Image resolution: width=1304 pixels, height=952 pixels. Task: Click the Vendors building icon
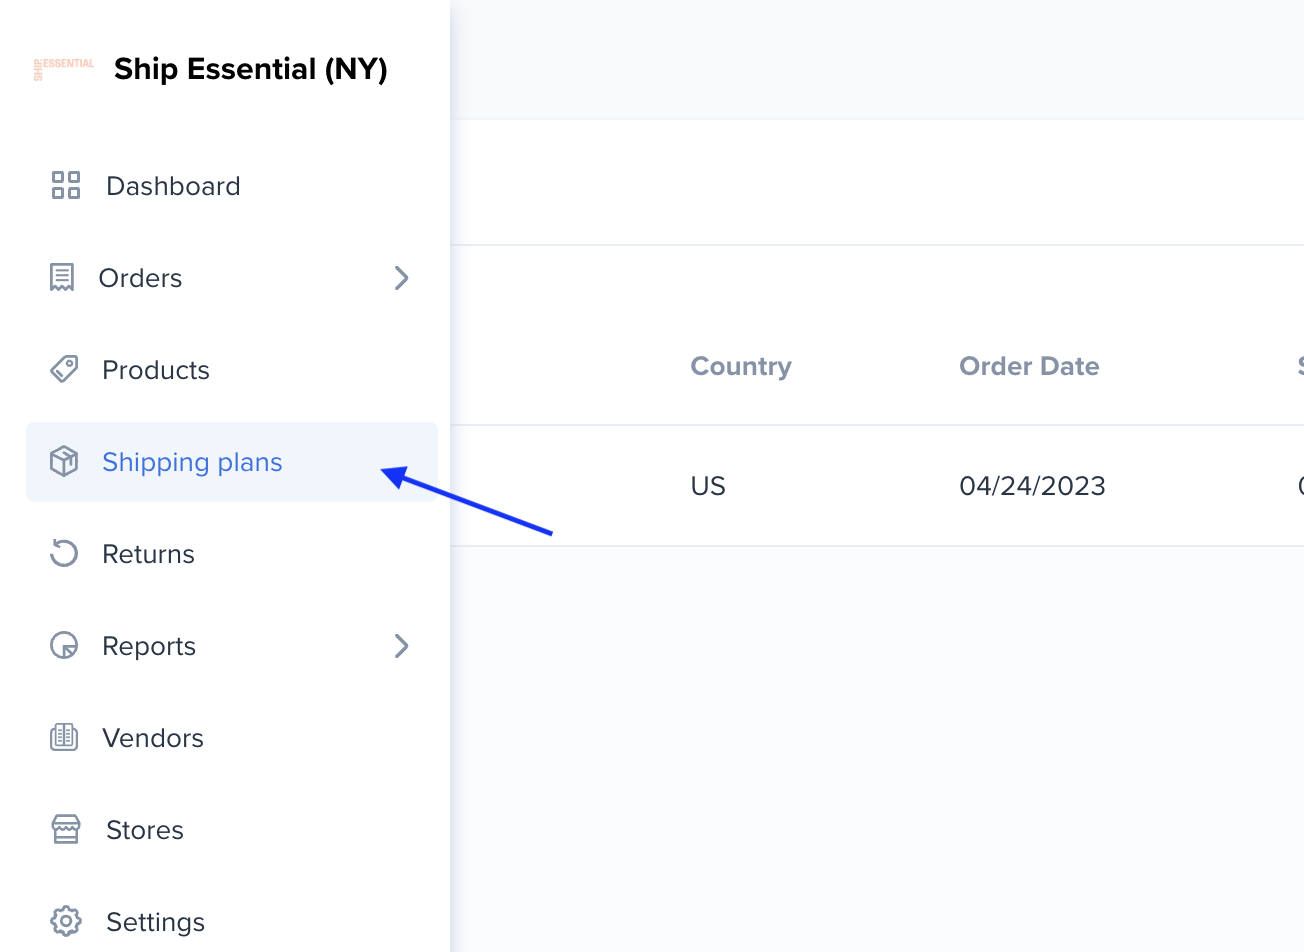point(64,737)
